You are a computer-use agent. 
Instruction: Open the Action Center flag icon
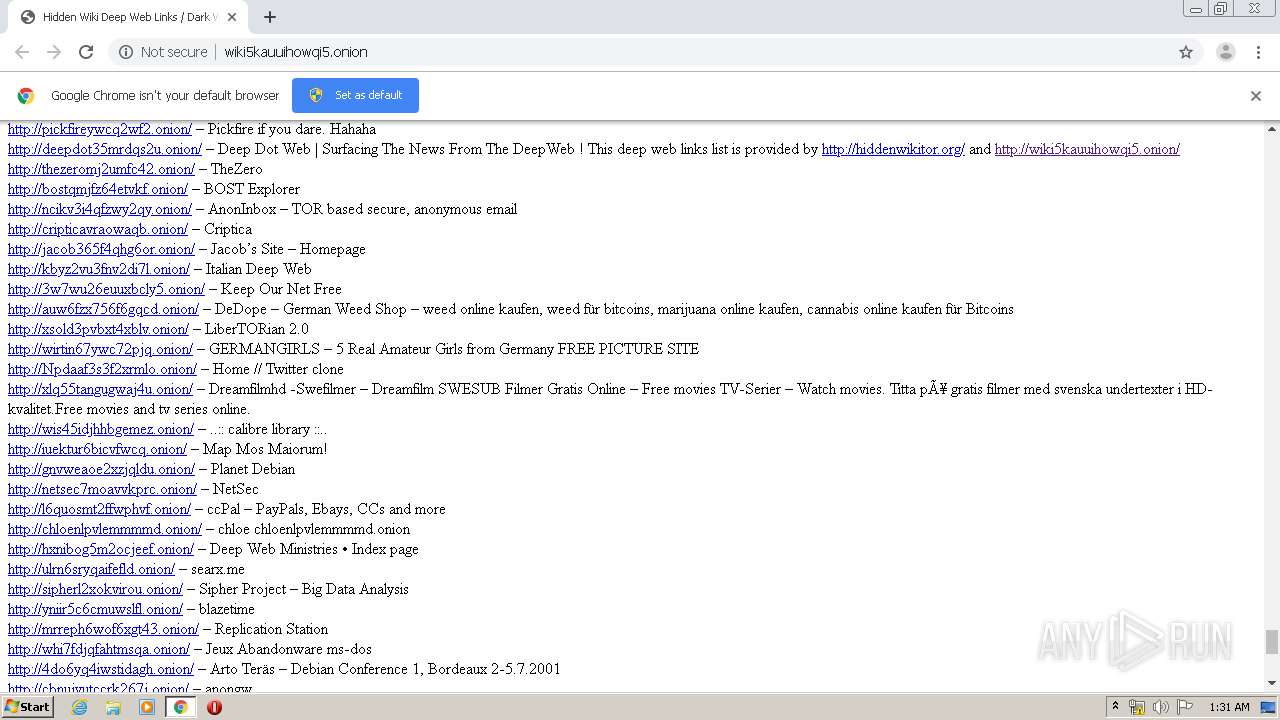[1185, 707]
